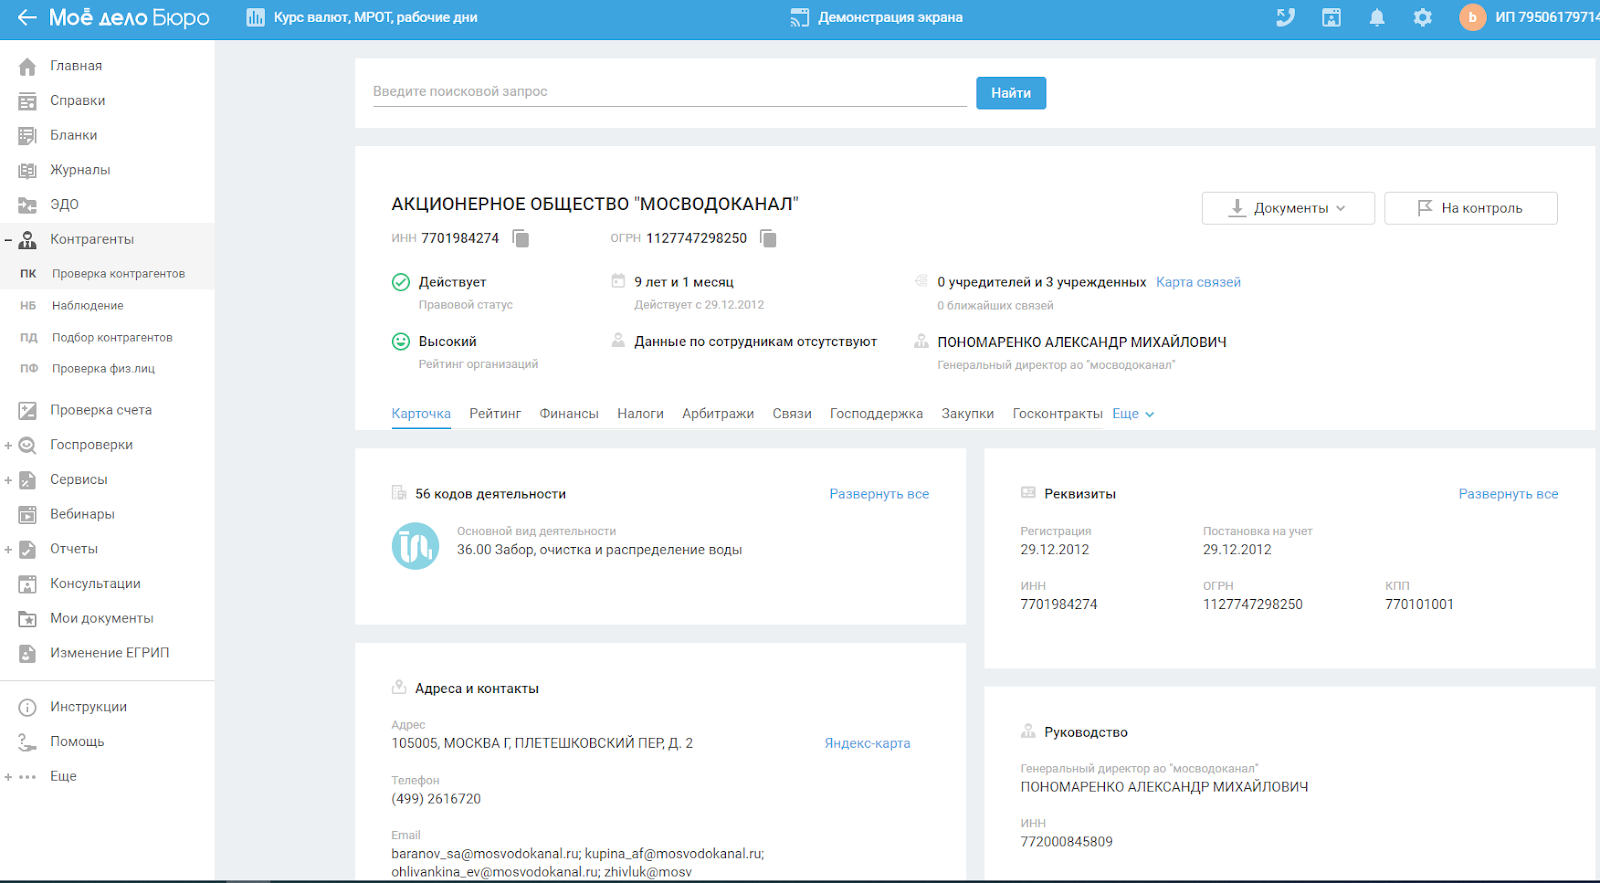Screen dimensions: 1600x883
Task: Open Яндекс-карта link
Action: (x=867, y=744)
